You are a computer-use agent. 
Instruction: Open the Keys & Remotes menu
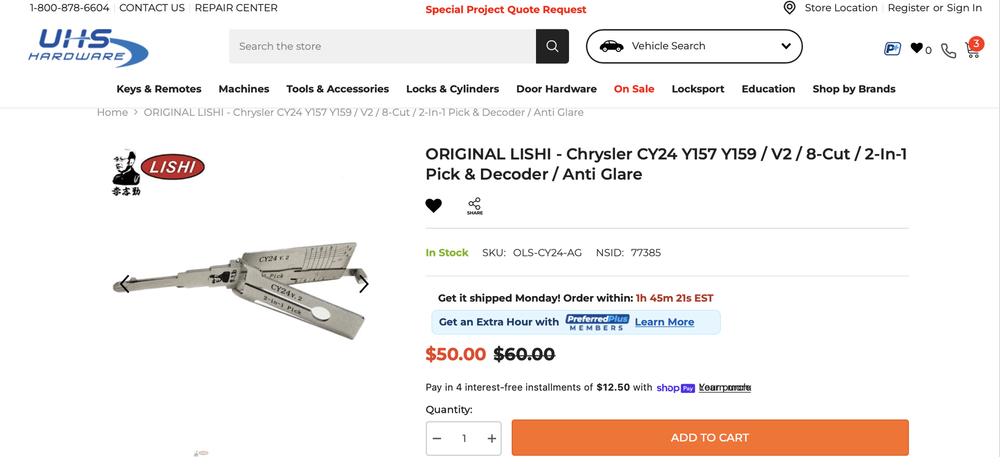[x=158, y=89]
